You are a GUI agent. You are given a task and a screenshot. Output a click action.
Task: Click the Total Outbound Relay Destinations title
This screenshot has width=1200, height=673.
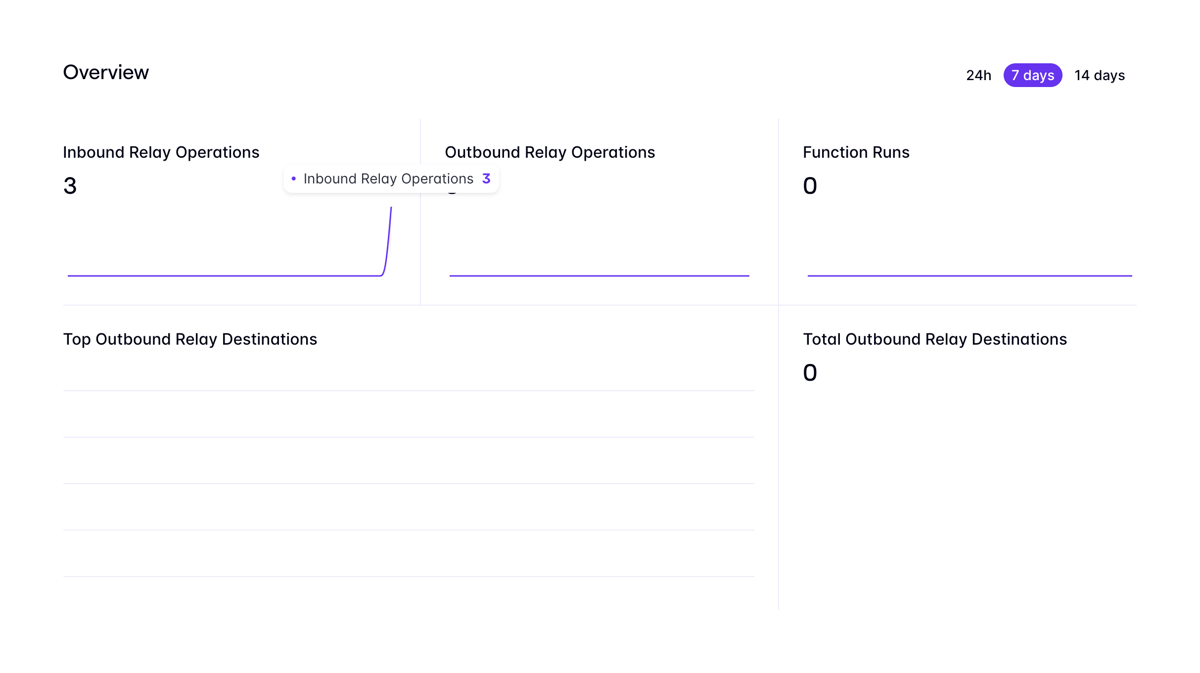pos(935,339)
